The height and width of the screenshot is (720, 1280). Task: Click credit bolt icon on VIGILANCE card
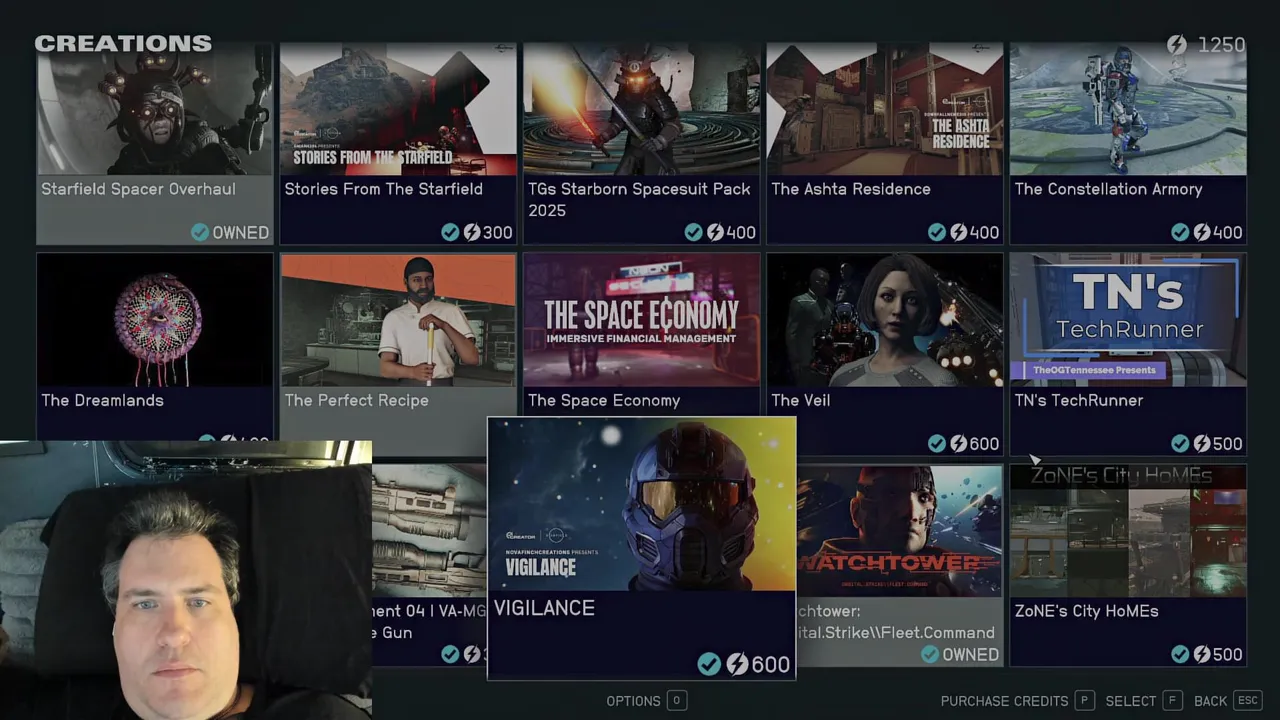737,664
